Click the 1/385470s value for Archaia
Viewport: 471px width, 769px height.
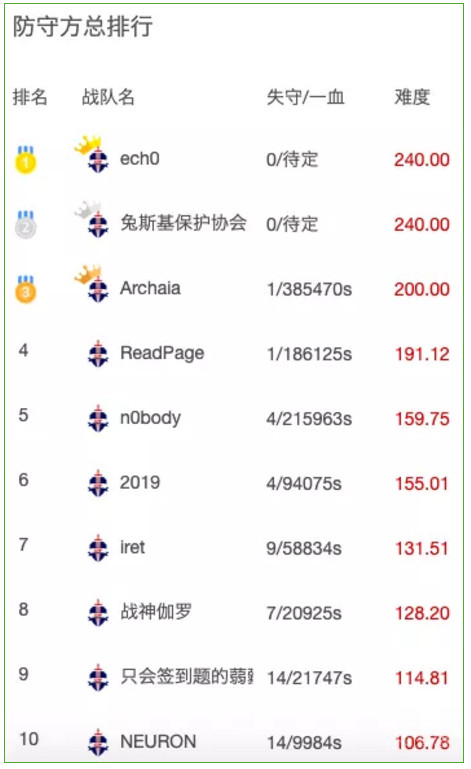[x=309, y=289]
